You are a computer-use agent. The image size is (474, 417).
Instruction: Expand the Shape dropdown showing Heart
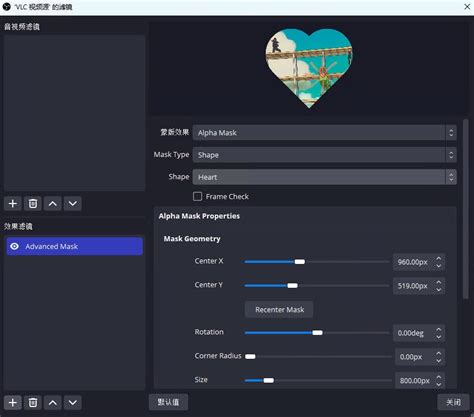pyautogui.click(x=324, y=177)
